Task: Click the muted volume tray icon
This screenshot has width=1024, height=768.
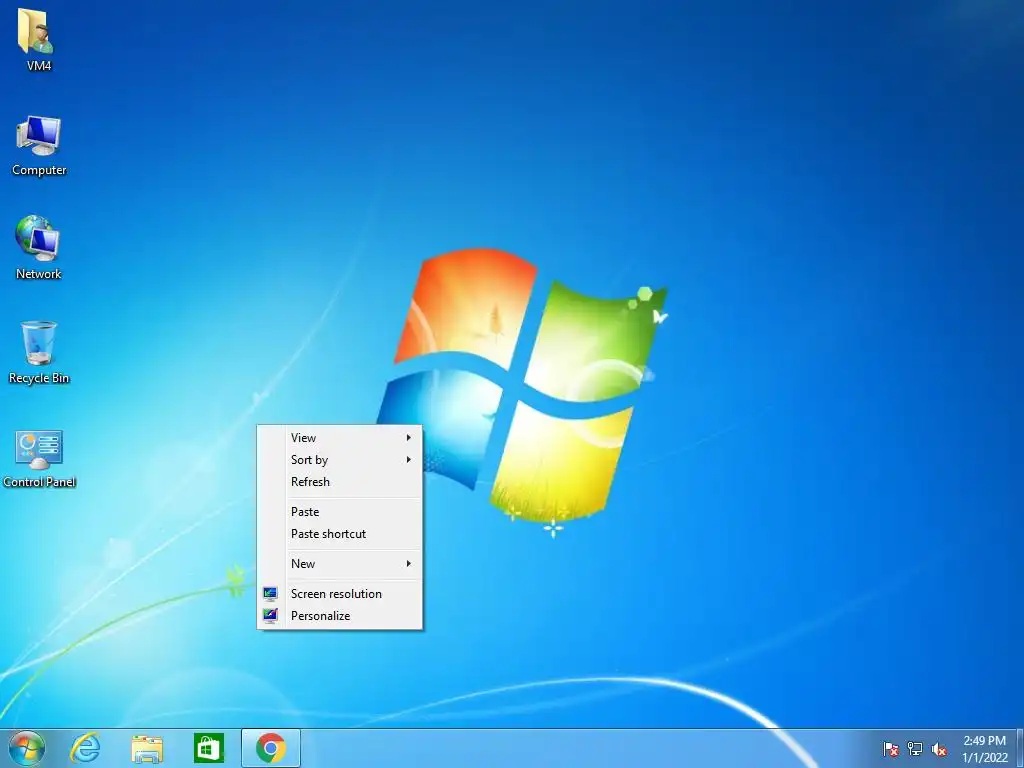Action: [x=939, y=749]
